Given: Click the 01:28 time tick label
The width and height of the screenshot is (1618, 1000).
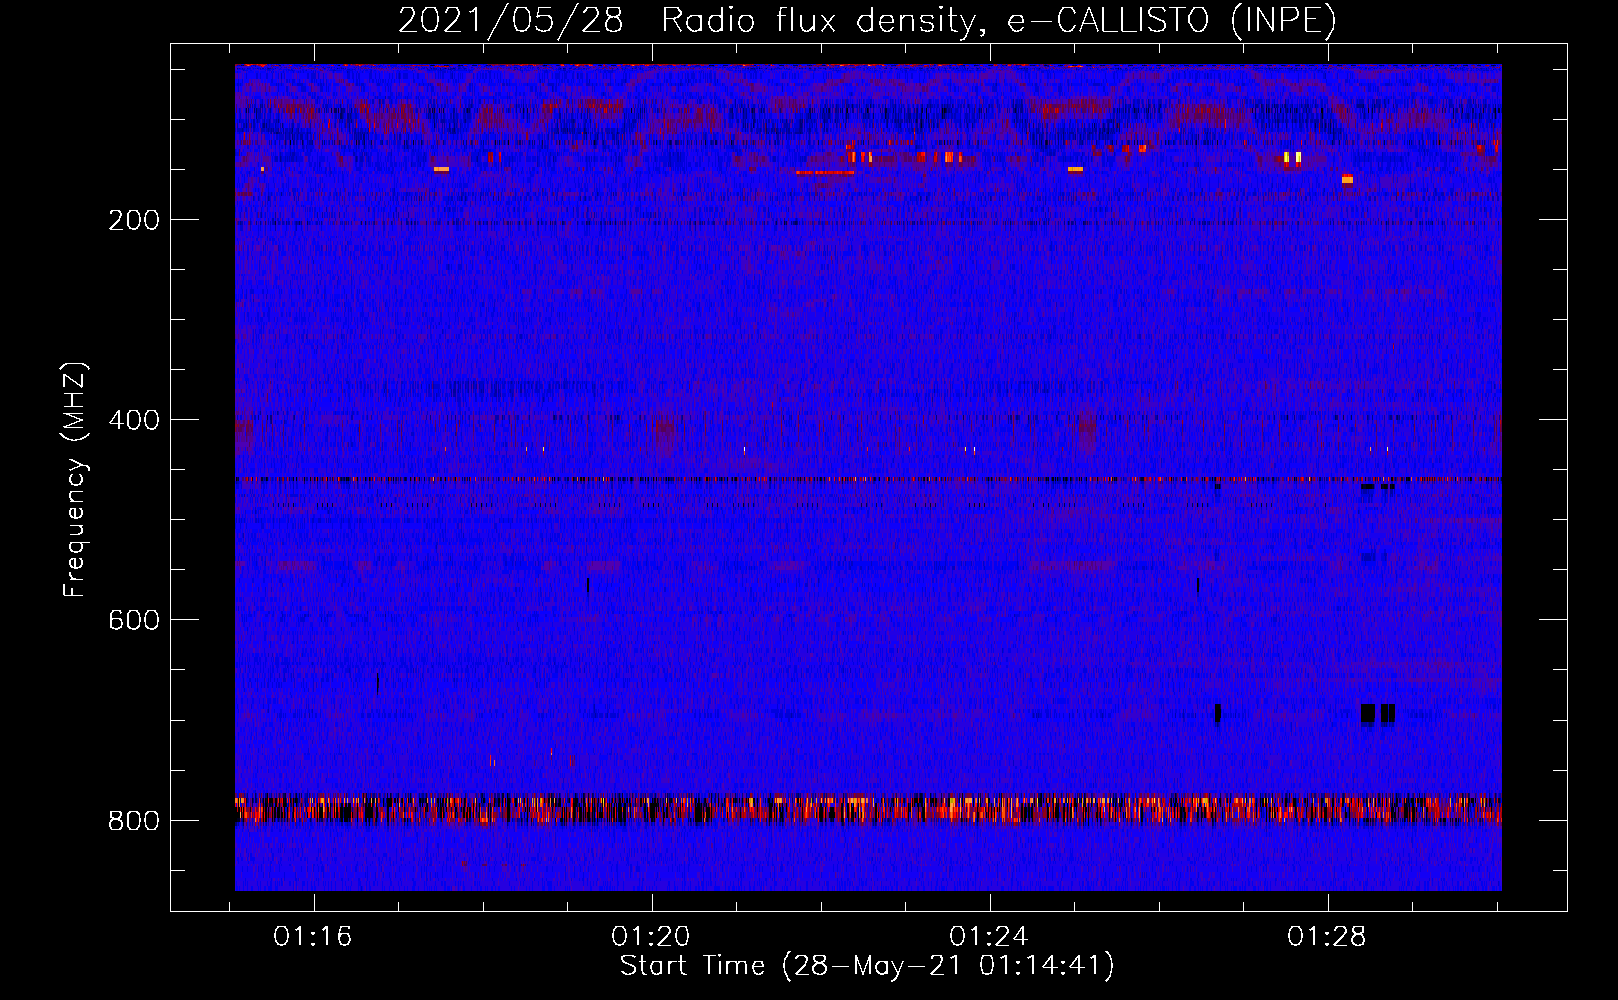Looking at the screenshot, I should click(1327, 937).
